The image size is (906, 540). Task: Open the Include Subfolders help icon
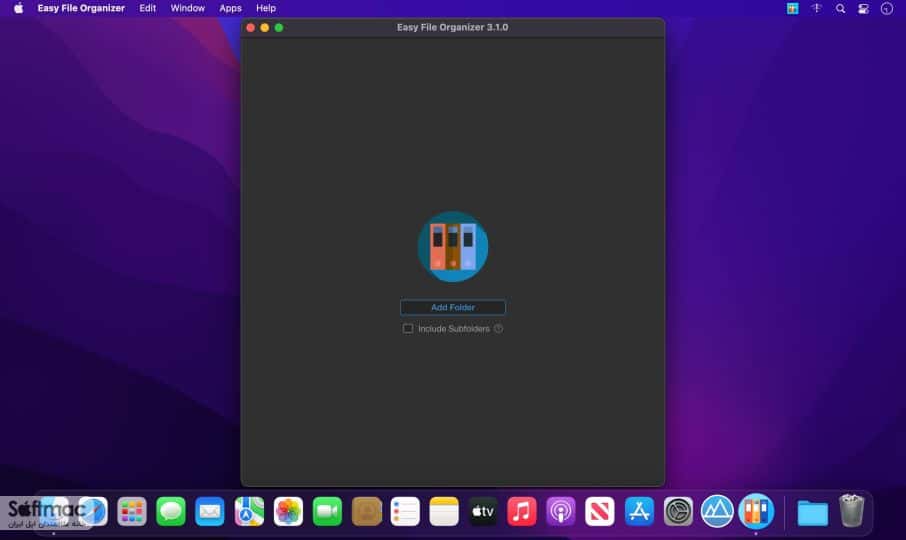[x=498, y=329]
